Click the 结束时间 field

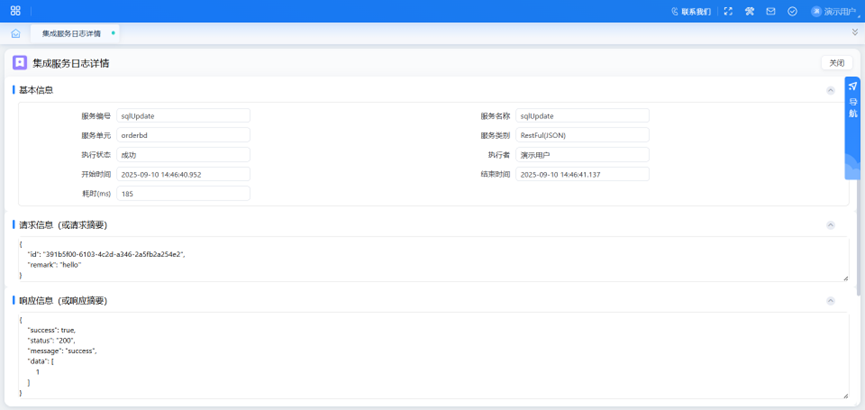point(583,174)
